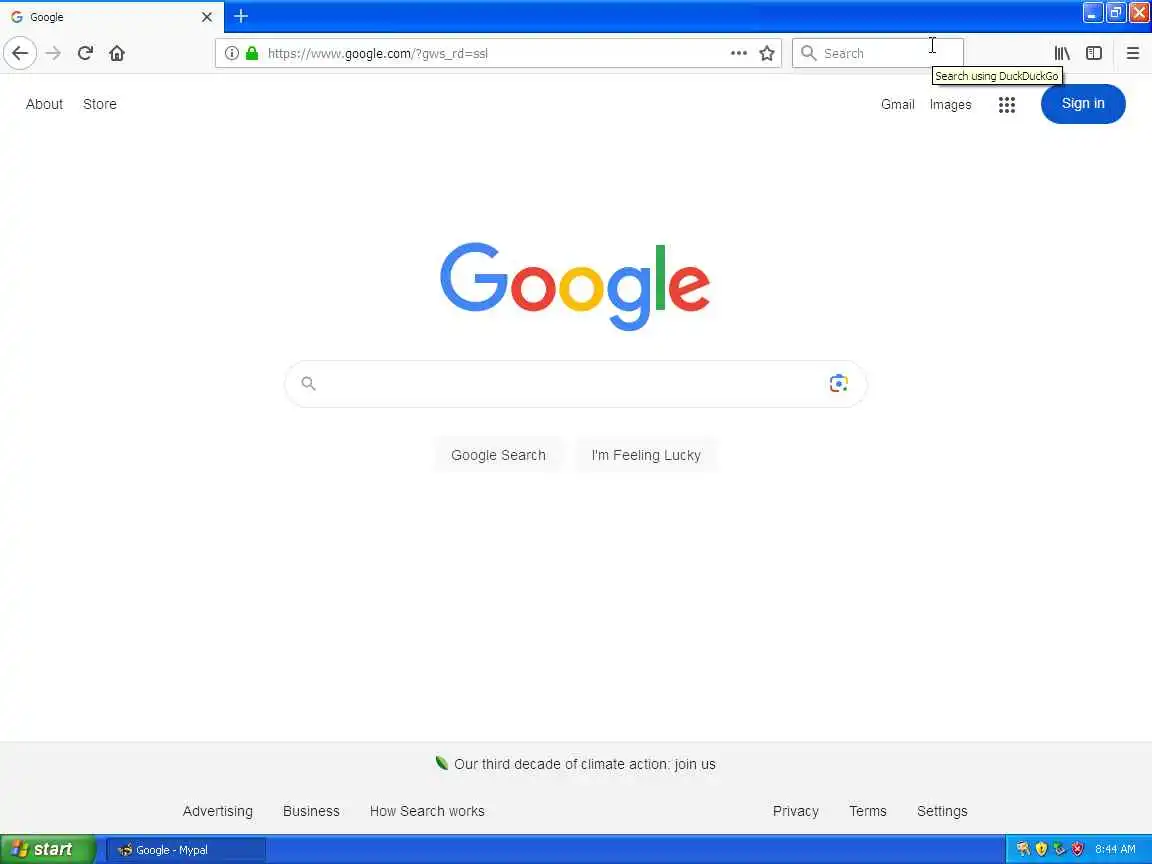Open the Privacy footer link
This screenshot has height=864, width=1152.
(795, 811)
